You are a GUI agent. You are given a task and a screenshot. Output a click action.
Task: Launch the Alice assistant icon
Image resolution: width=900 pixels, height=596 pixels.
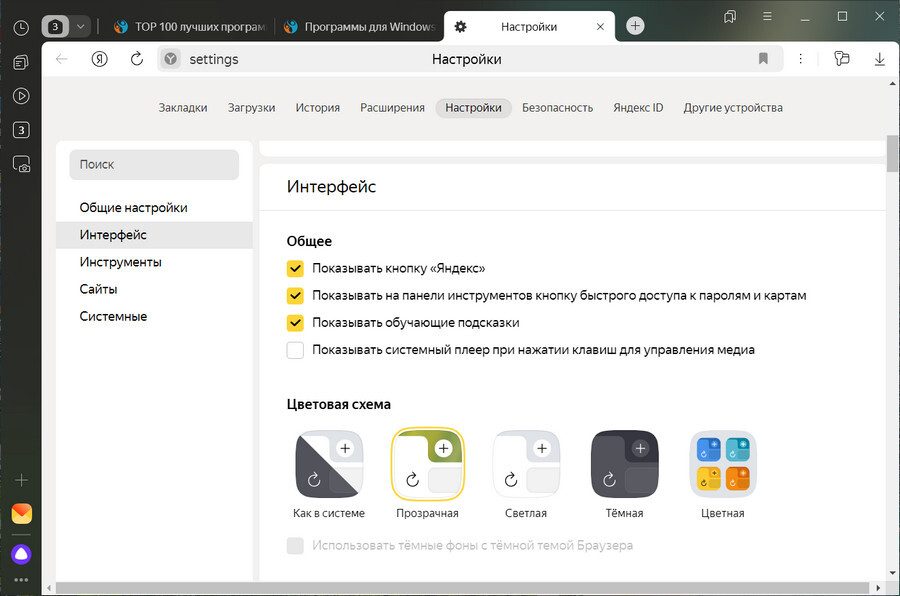[21, 554]
